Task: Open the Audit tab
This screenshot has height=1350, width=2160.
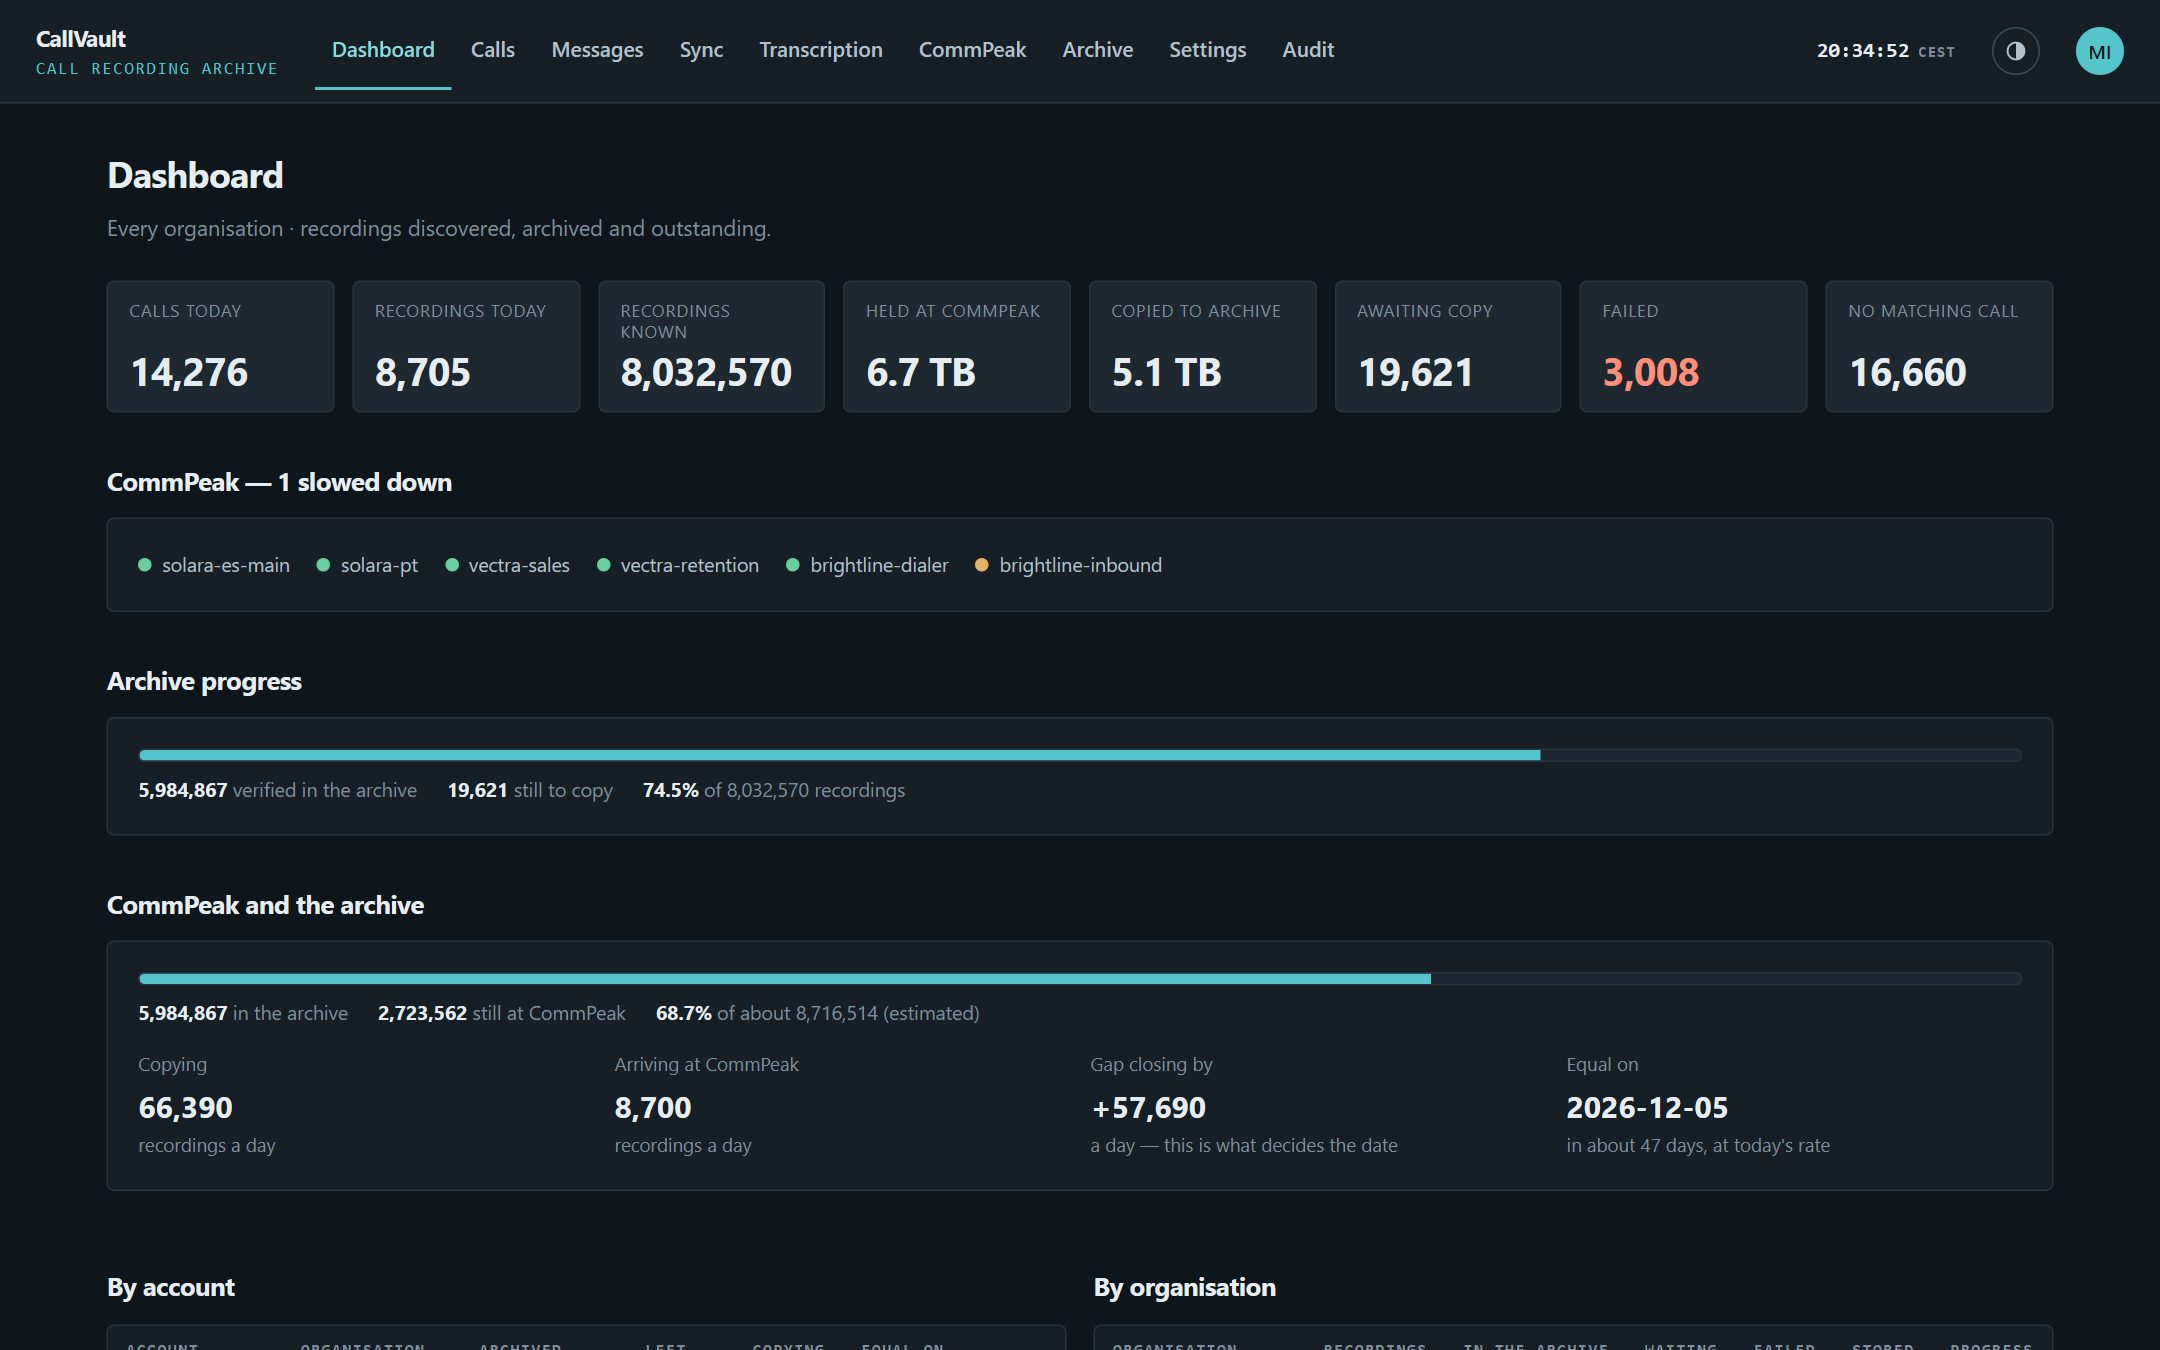Action: click(1308, 50)
